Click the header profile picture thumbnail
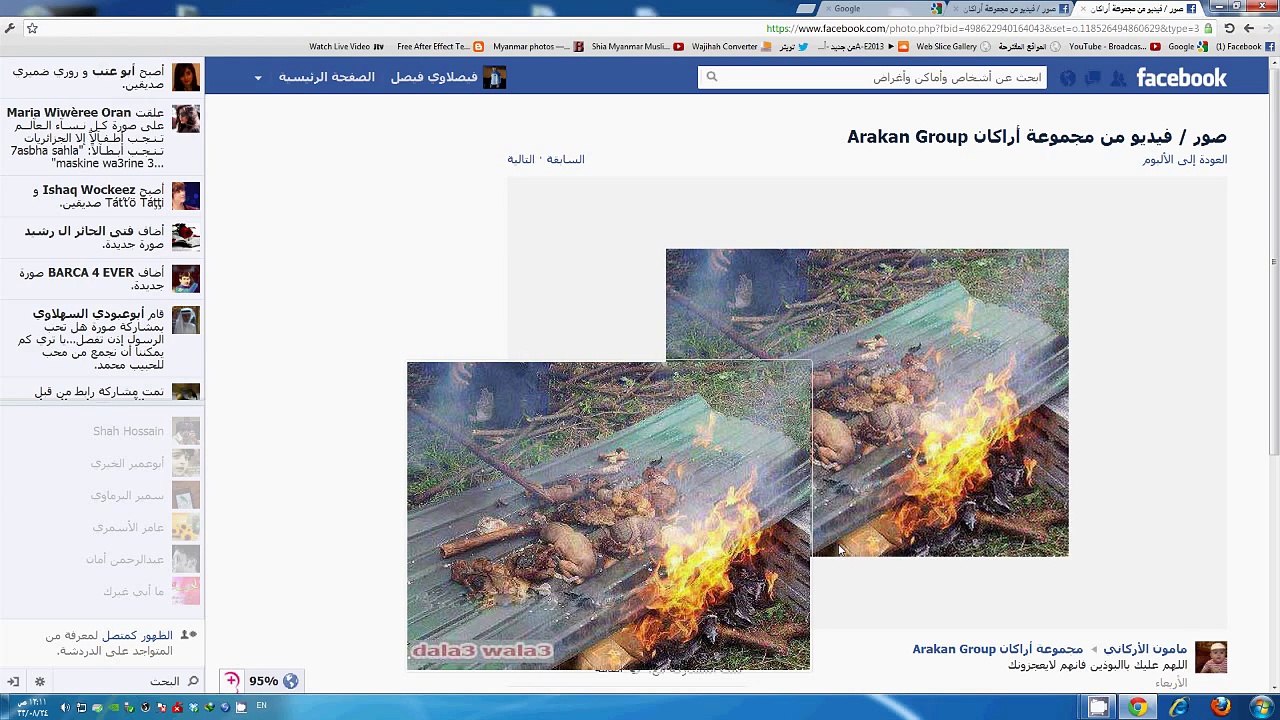Image resolution: width=1280 pixels, height=720 pixels. tap(495, 77)
